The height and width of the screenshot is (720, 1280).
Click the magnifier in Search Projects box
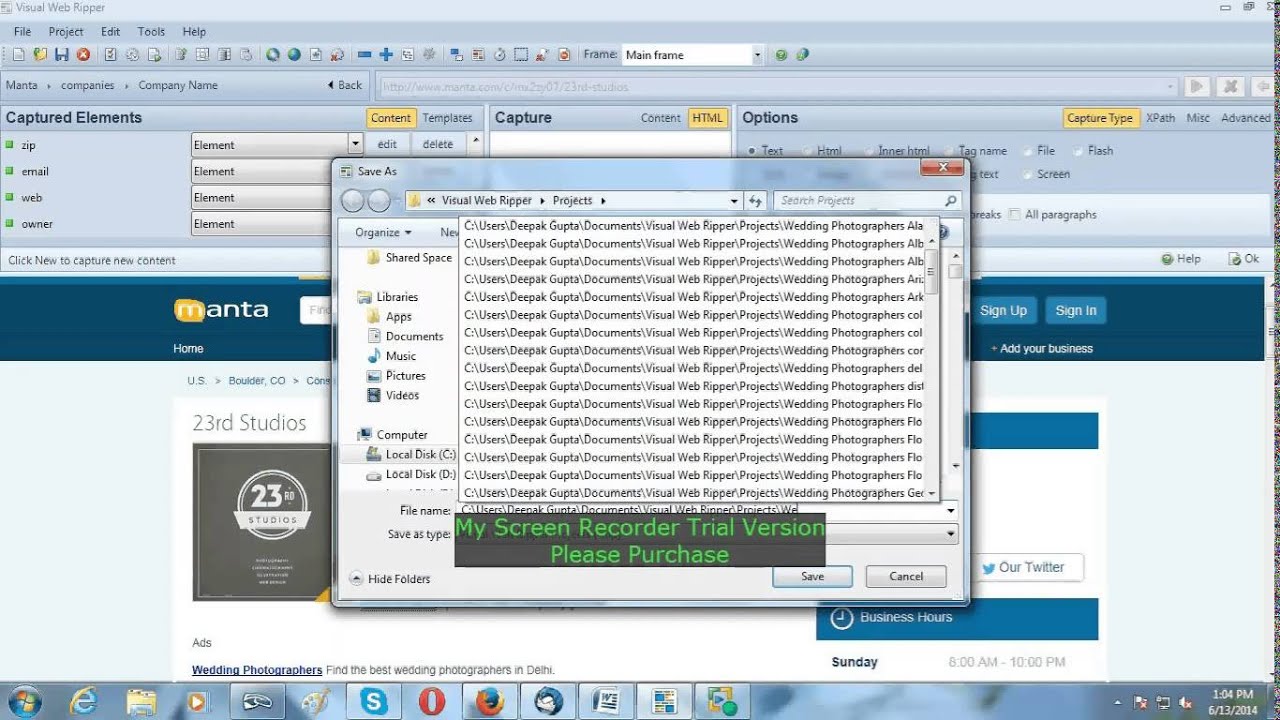950,201
